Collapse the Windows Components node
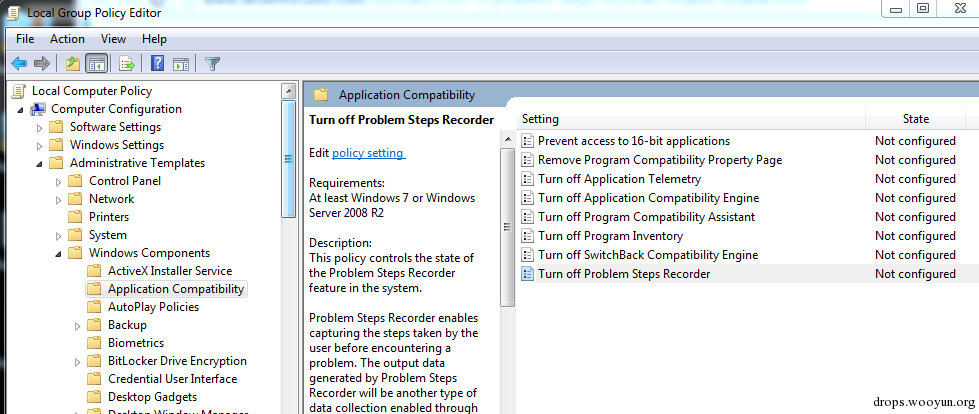 pyautogui.click(x=59, y=254)
